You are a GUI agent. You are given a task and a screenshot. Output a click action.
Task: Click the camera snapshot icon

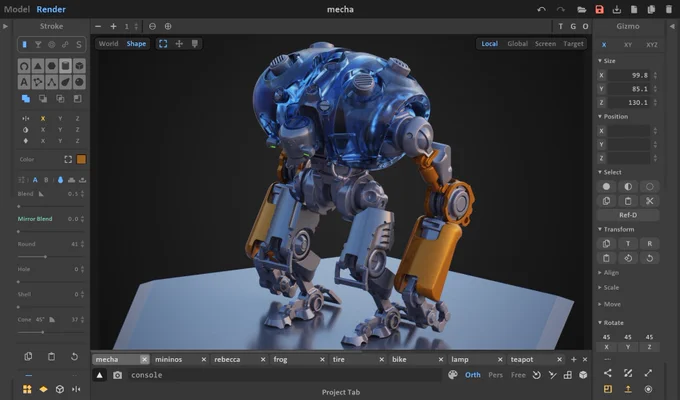pos(118,375)
